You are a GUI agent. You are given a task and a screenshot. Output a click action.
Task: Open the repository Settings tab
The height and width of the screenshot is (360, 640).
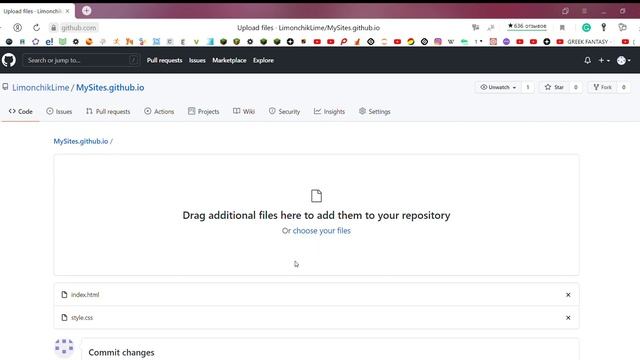tap(375, 111)
